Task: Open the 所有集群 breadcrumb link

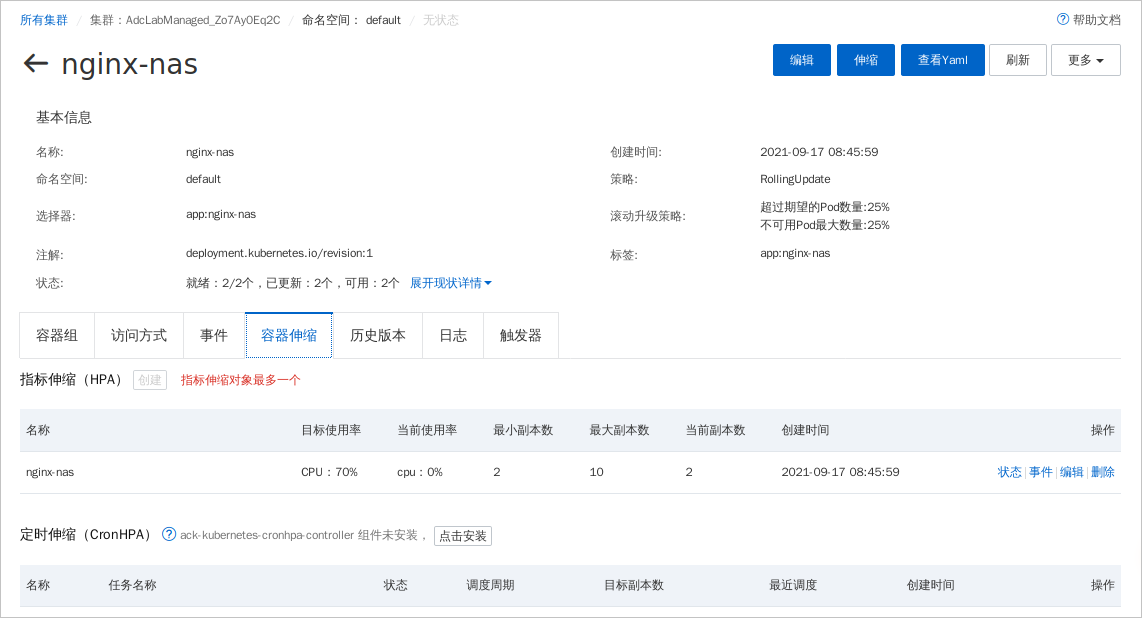Action: [x=44, y=20]
